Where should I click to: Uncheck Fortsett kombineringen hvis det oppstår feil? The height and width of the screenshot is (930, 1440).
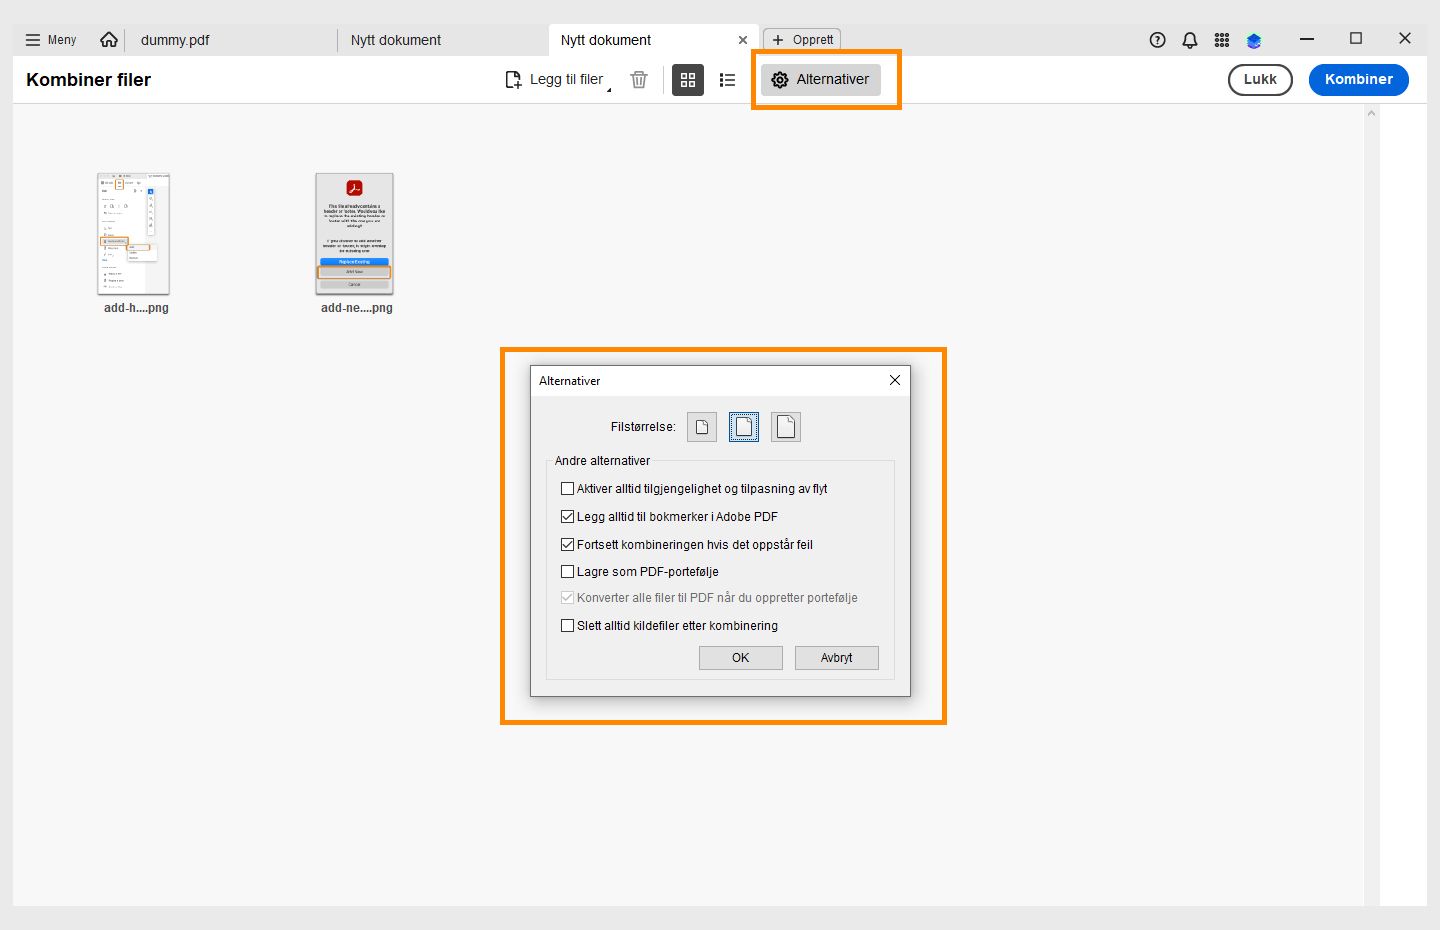click(568, 545)
